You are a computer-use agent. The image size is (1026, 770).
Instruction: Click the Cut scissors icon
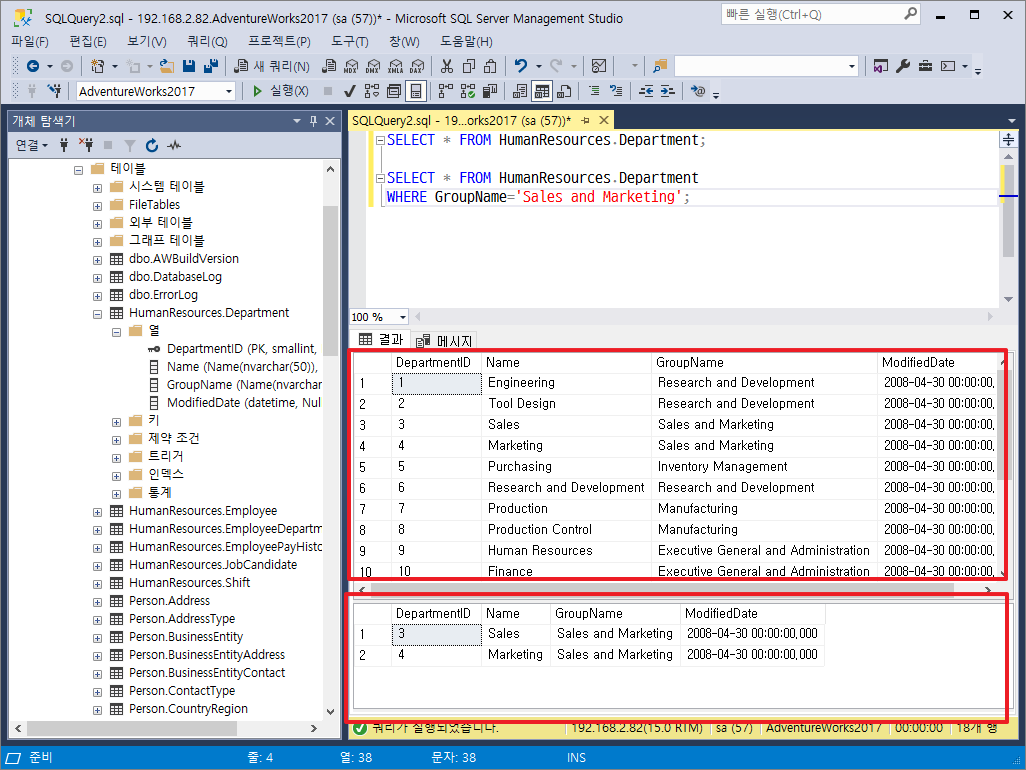click(447, 66)
